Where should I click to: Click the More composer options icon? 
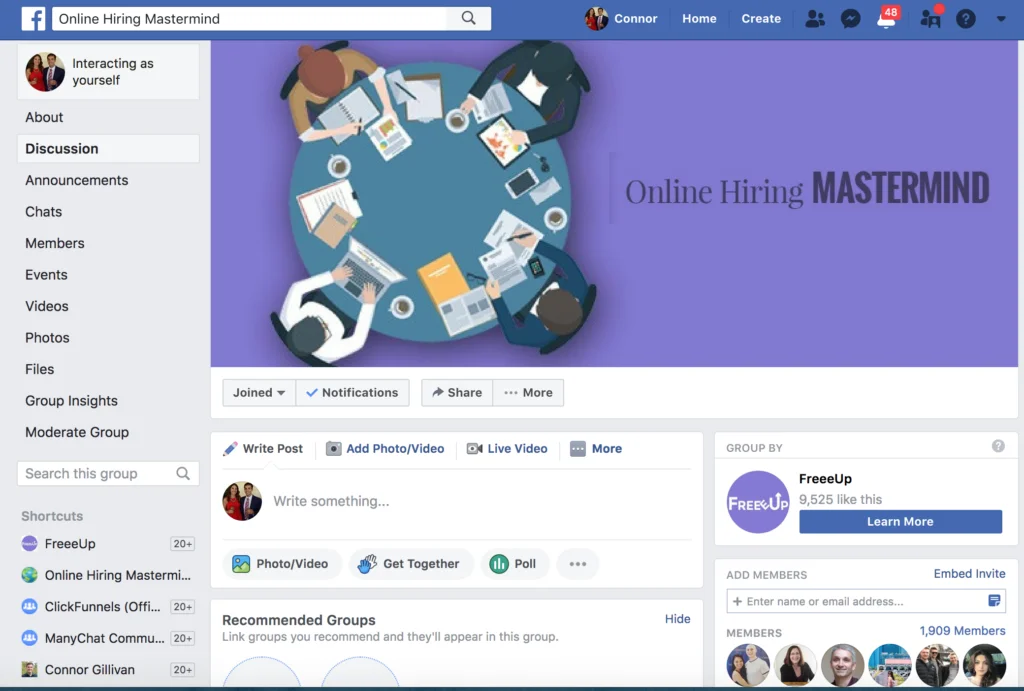(x=578, y=449)
